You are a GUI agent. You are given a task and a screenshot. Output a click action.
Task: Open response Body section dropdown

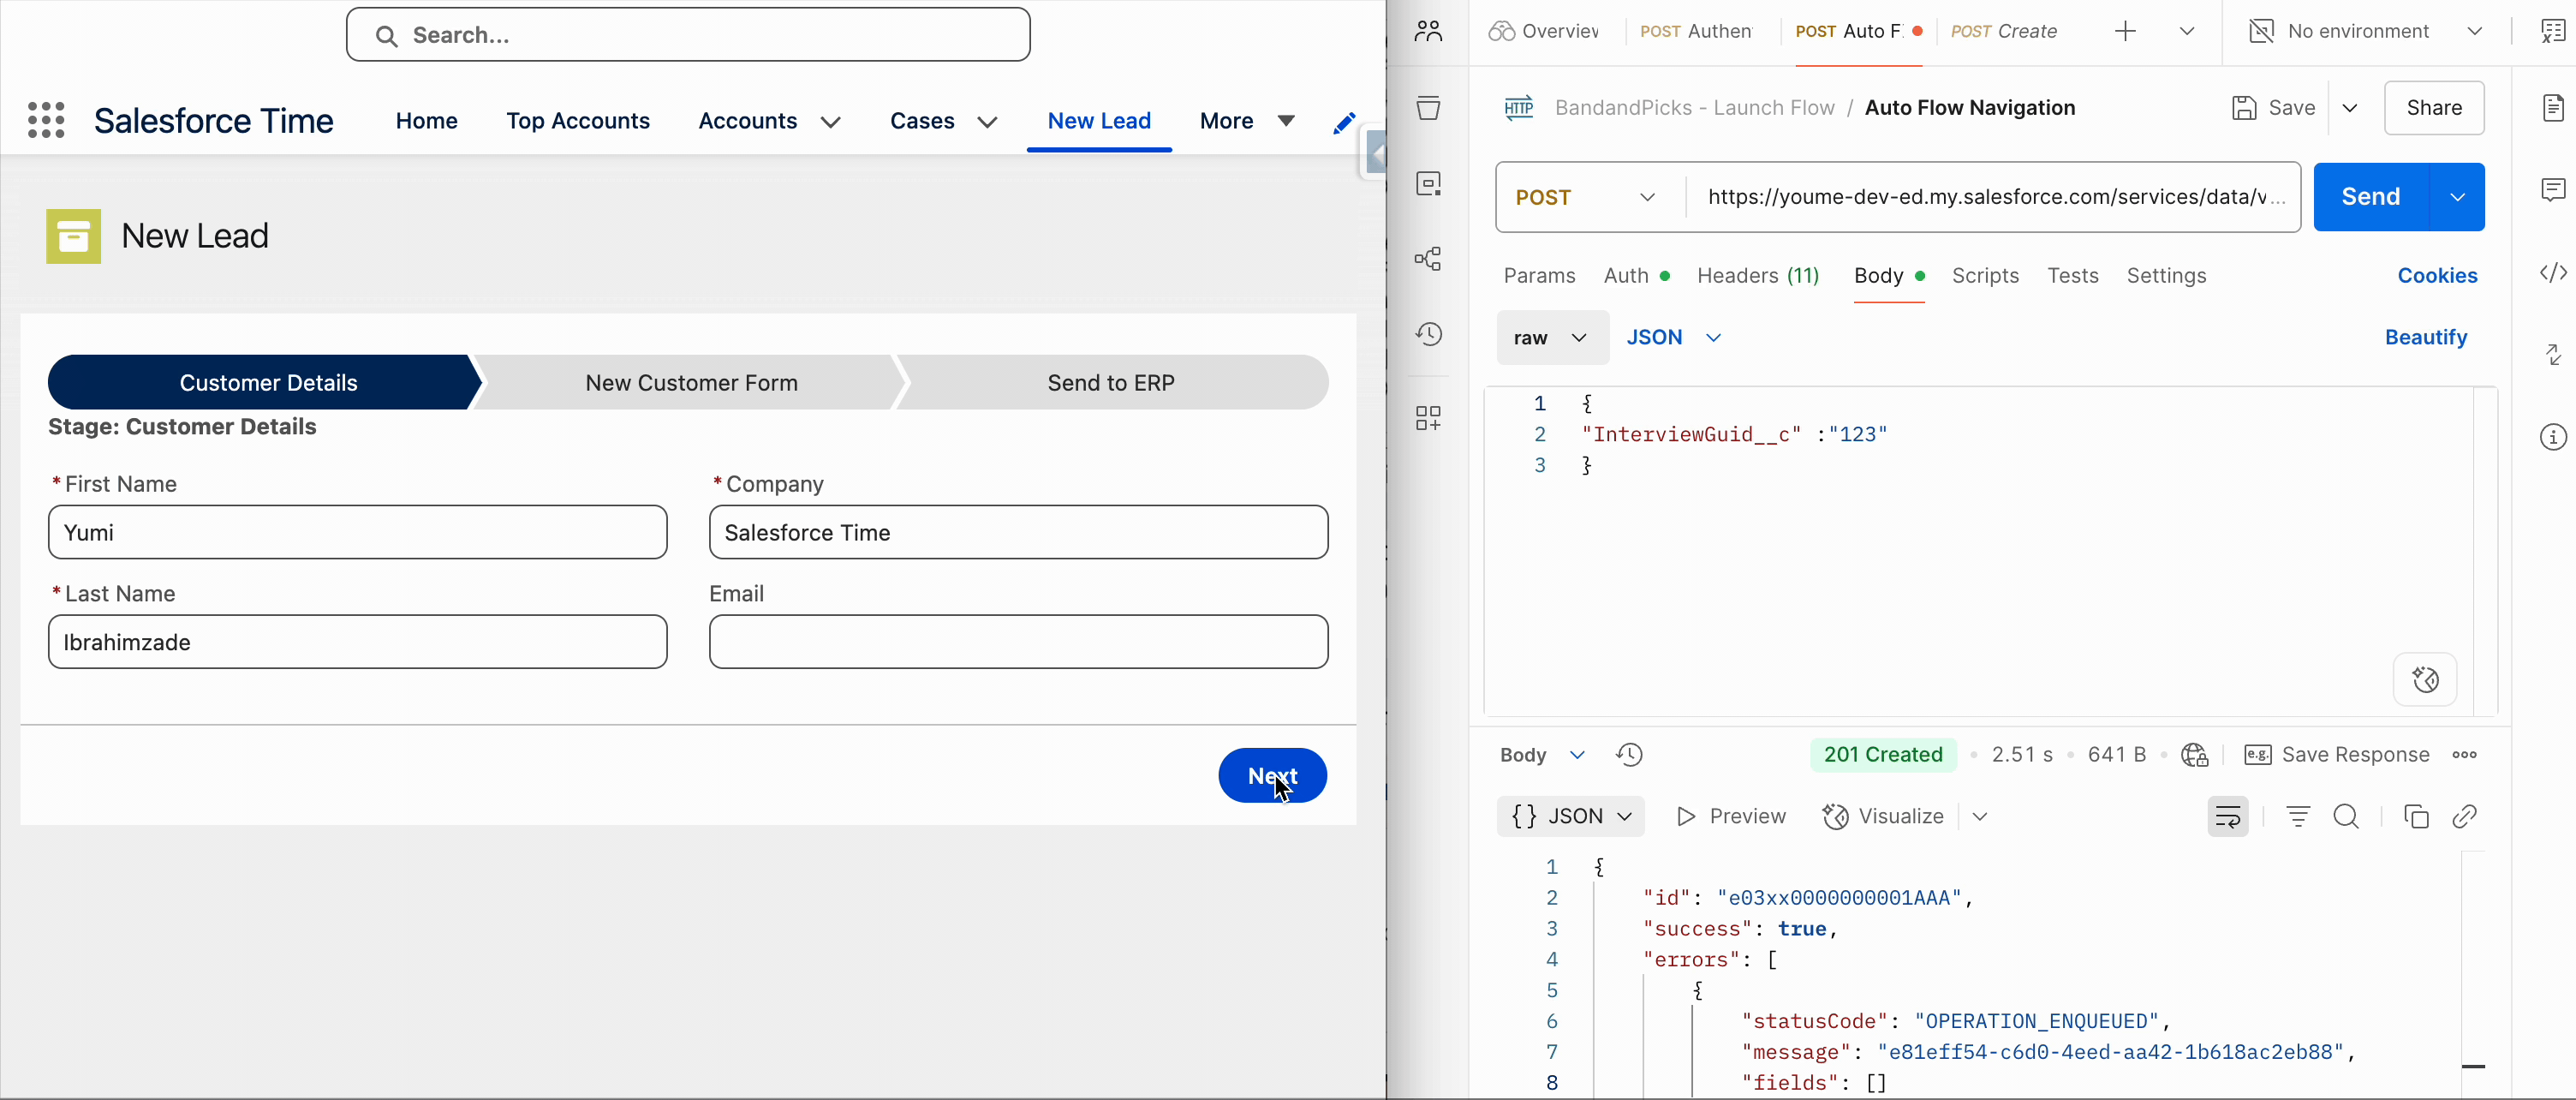coord(1542,755)
